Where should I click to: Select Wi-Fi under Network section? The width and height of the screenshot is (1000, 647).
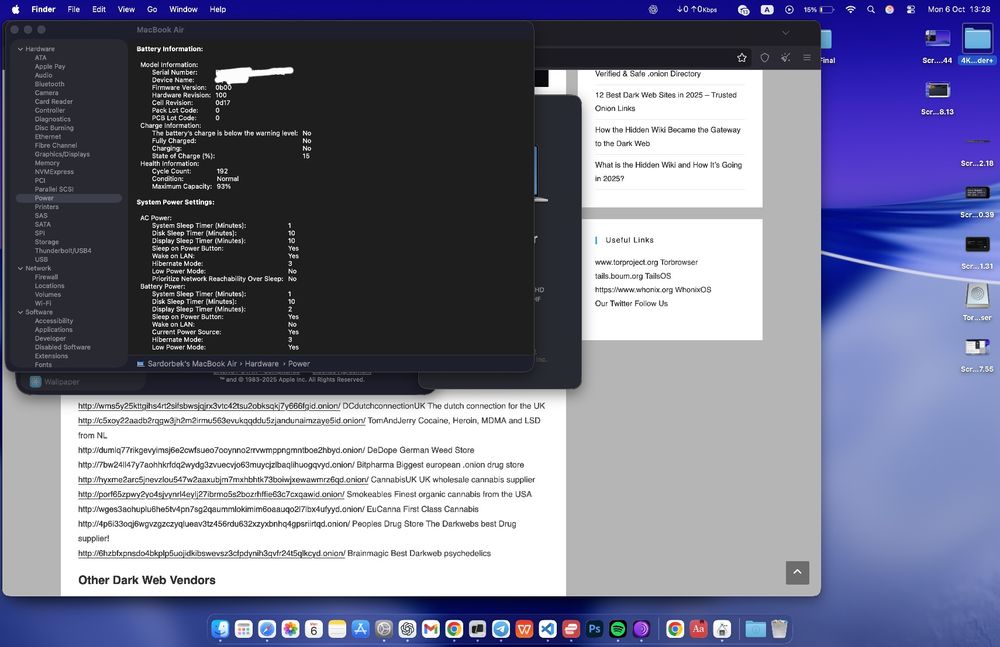point(42,304)
